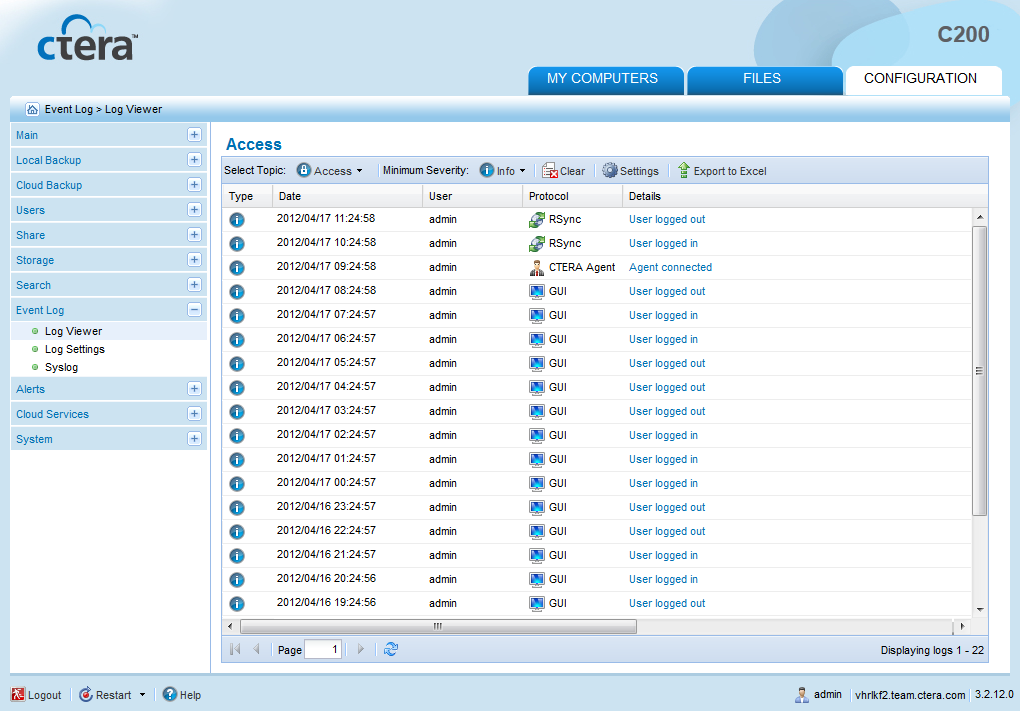The width and height of the screenshot is (1020, 711).
Task: Click the Clear logs icon
Action: pyautogui.click(x=550, y=170)
